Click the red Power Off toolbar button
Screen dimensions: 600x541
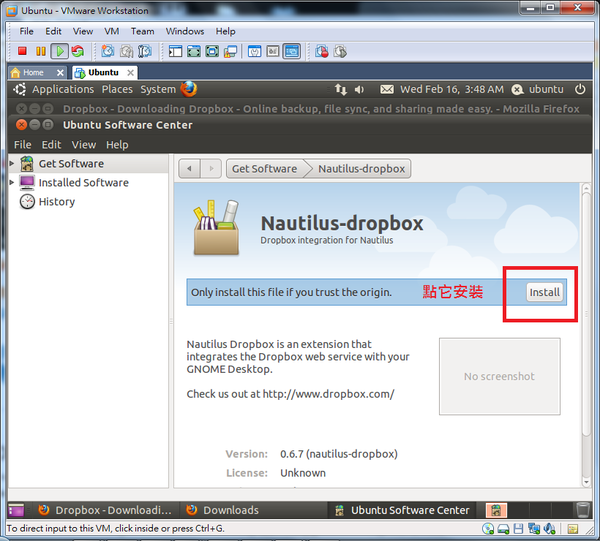[x=22, y=51]
